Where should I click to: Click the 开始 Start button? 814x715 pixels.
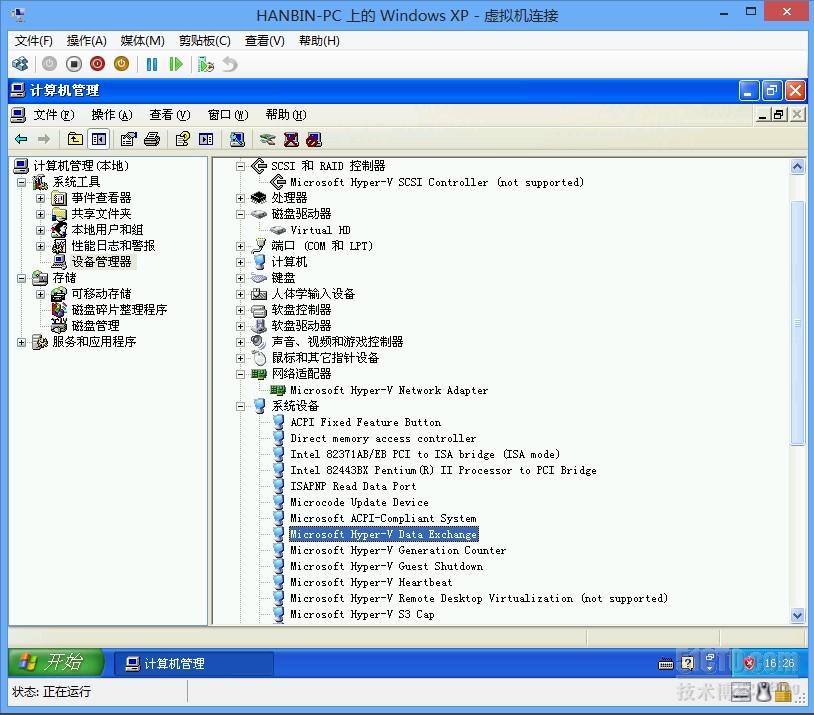click(55, 662)
